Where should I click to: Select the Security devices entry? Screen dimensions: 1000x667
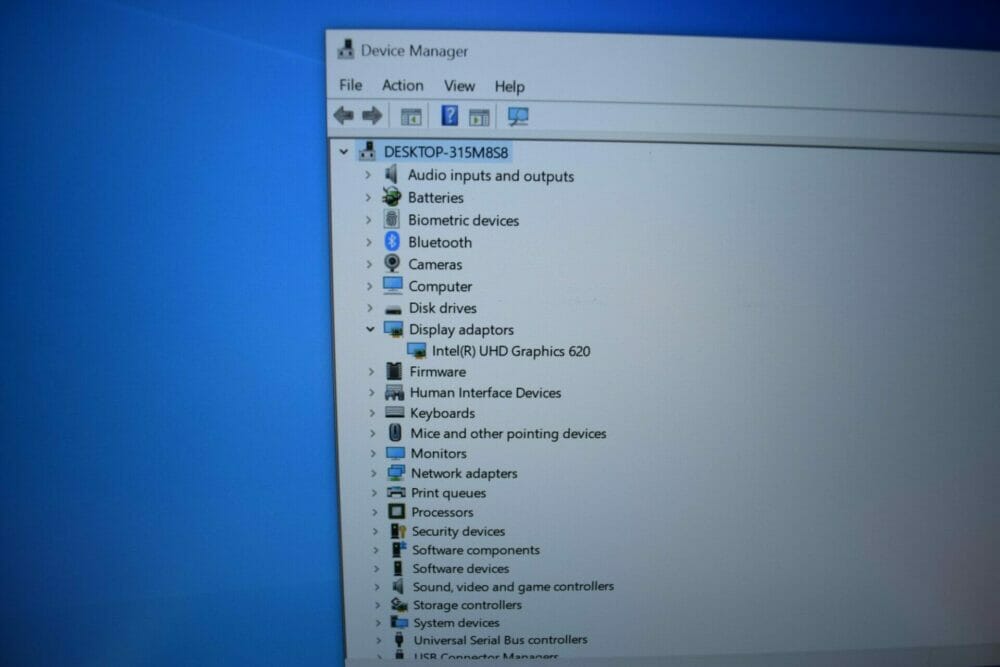[459, 531]
